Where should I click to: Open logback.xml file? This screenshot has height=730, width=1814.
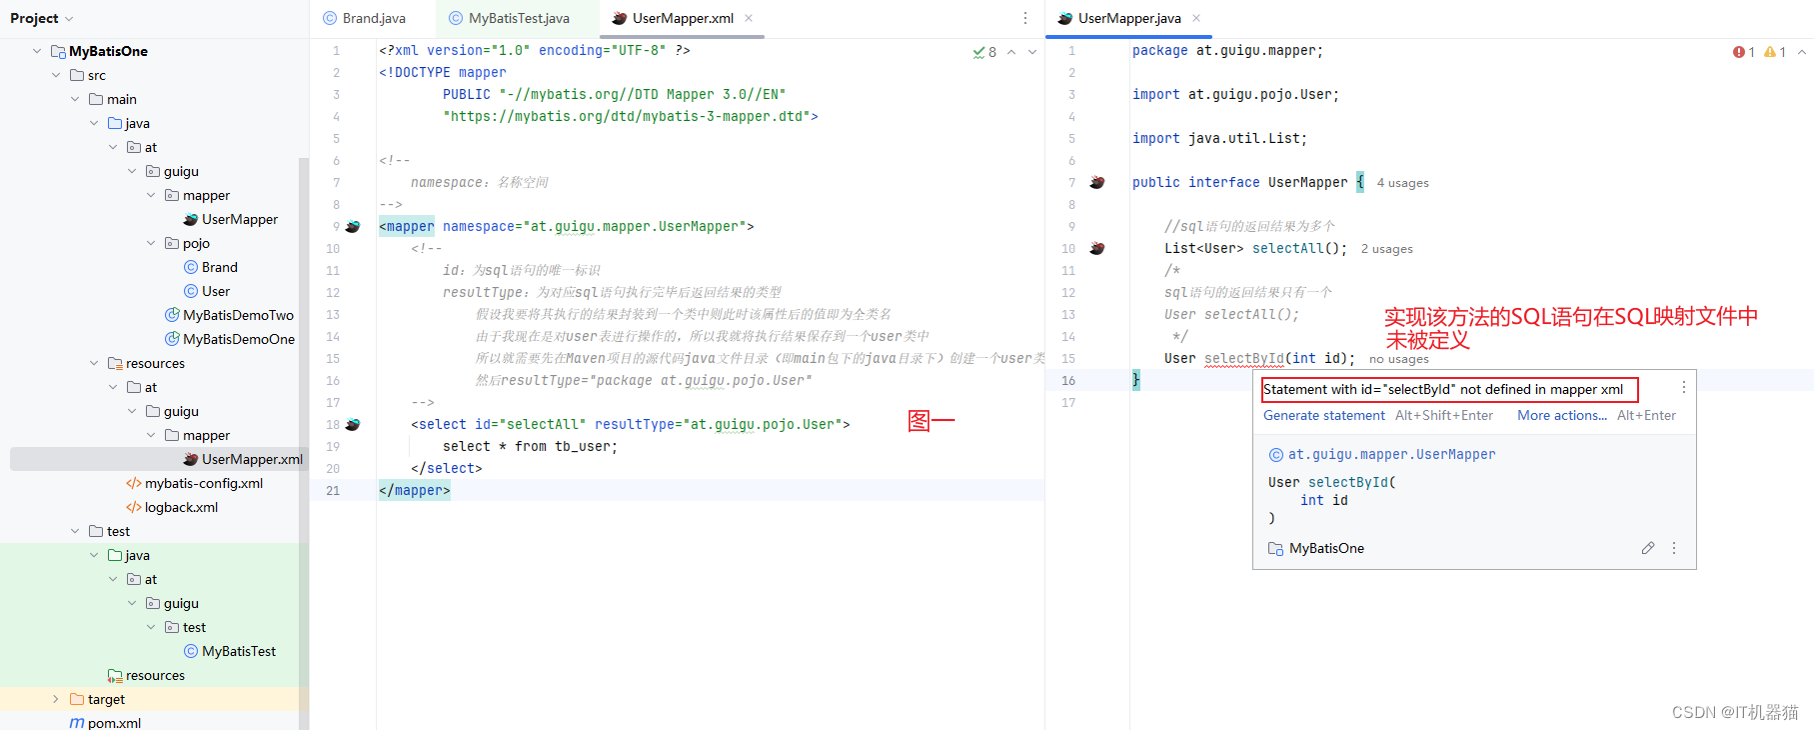point(172,507)
